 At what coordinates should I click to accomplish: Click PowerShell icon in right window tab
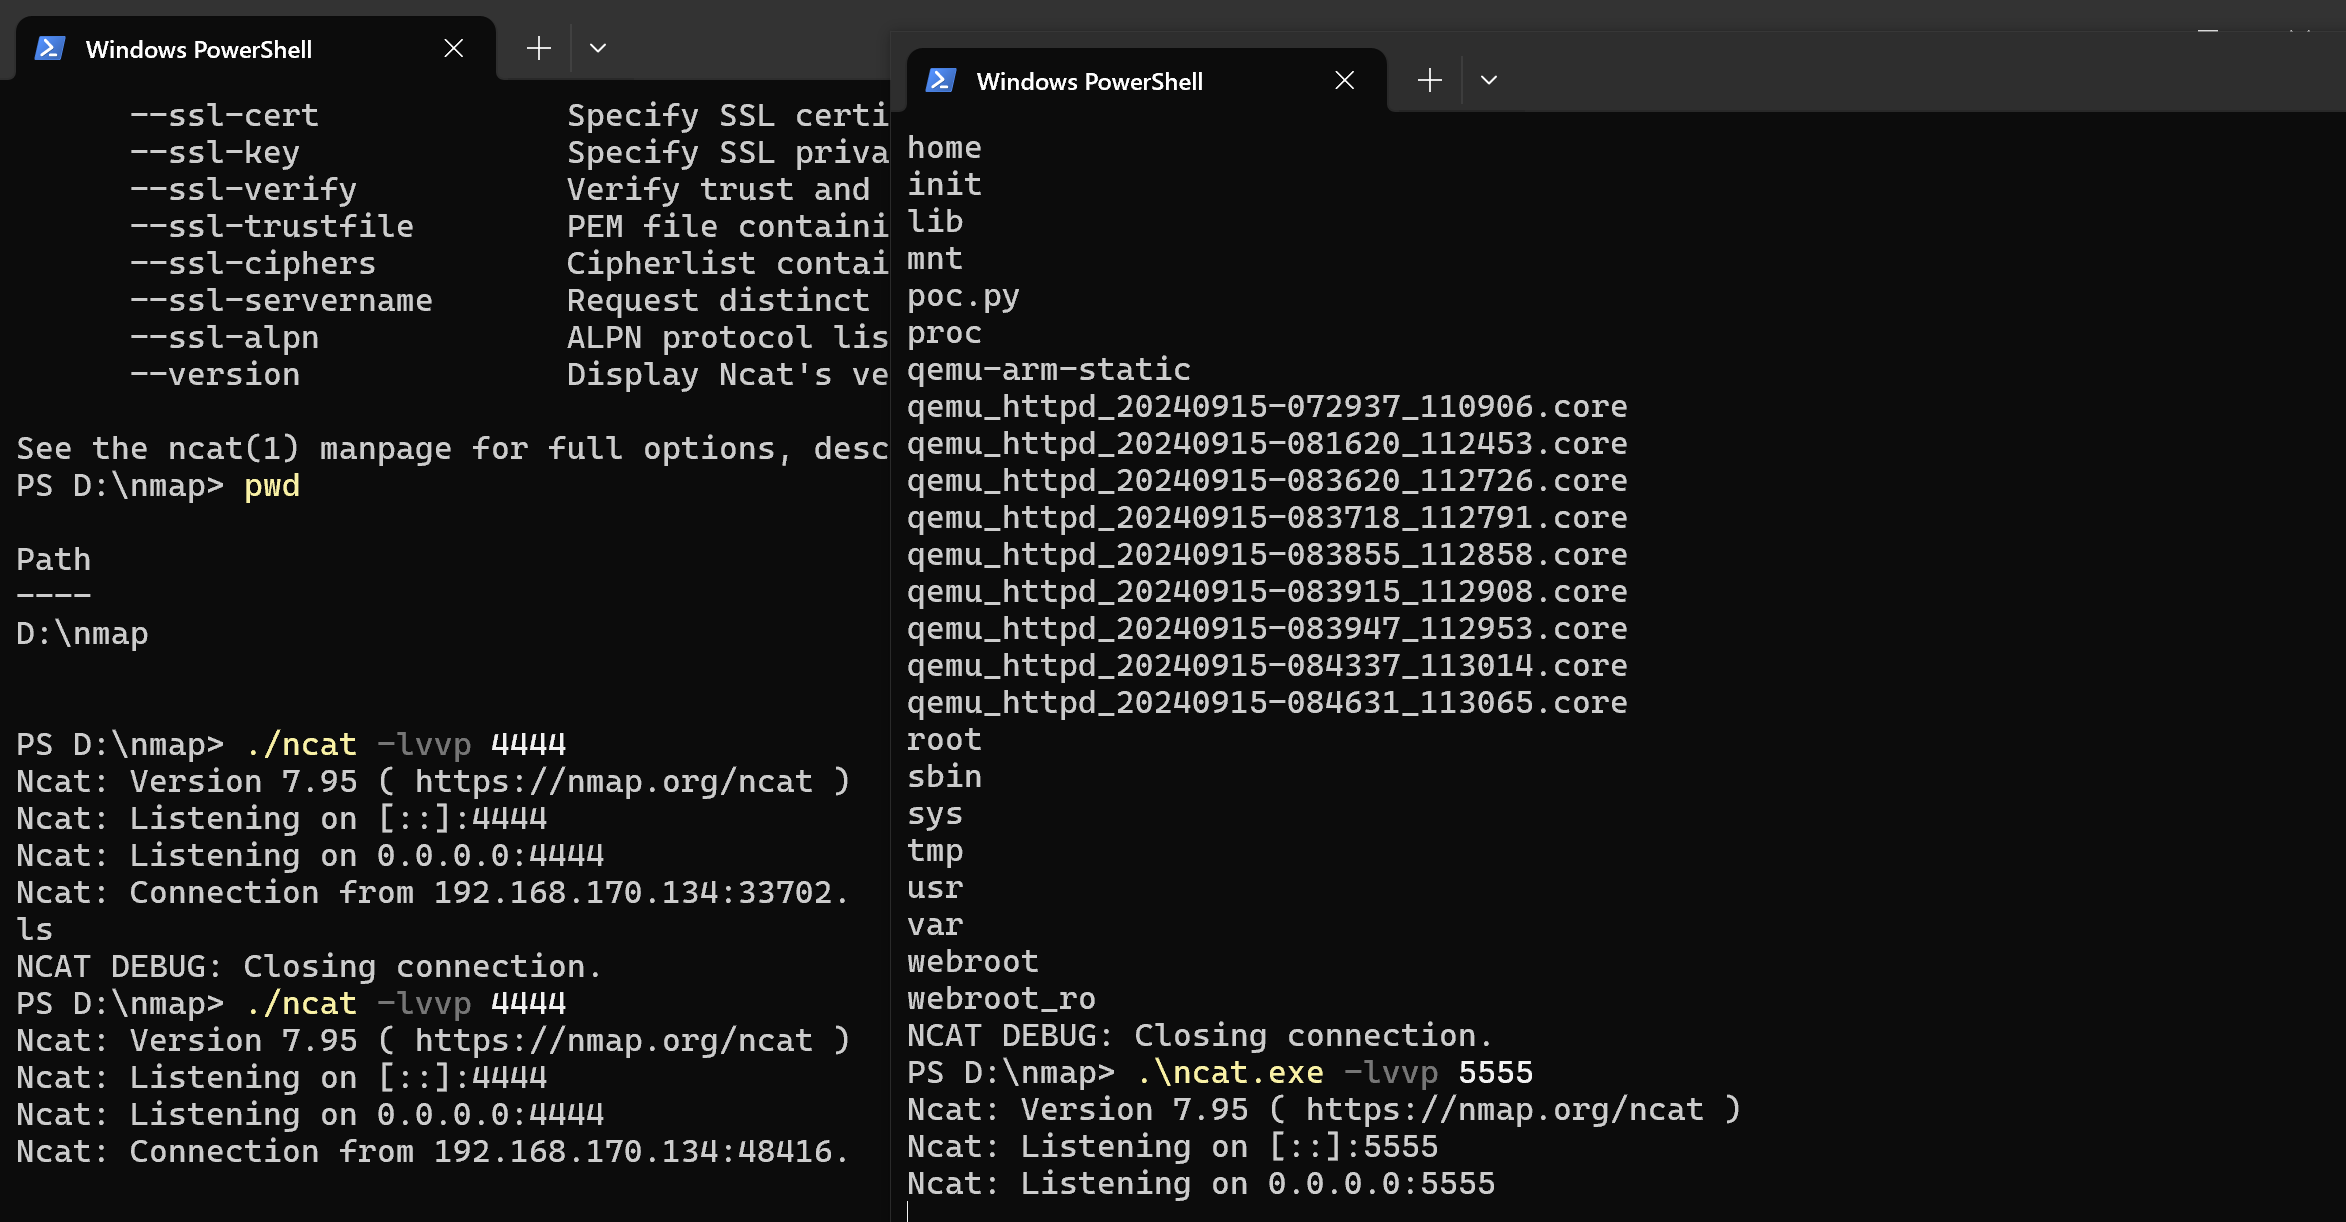point(941,80)
